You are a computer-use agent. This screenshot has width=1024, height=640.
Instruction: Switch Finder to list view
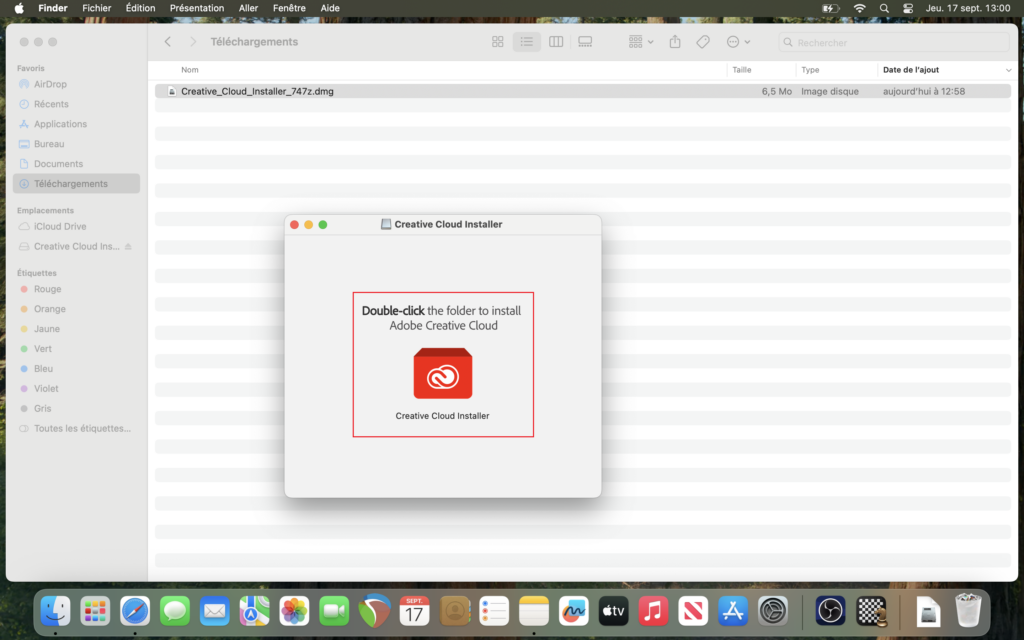coord(526,42)
